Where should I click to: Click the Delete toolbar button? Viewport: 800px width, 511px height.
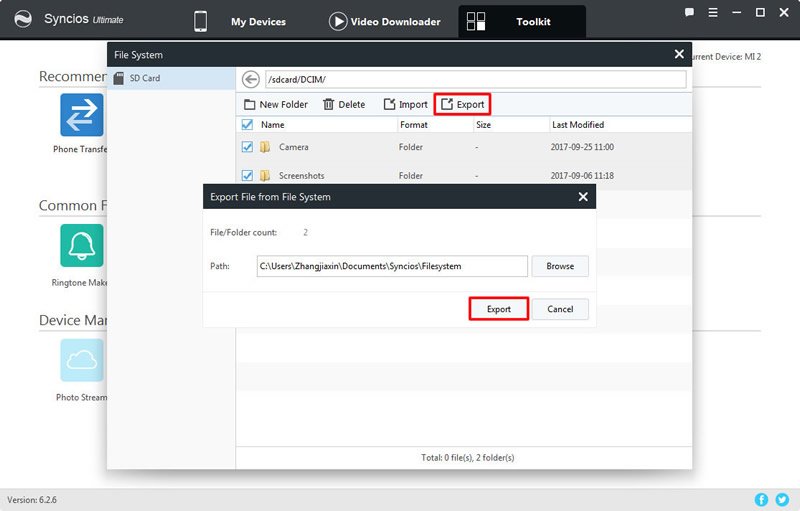(x=344, y=105)
